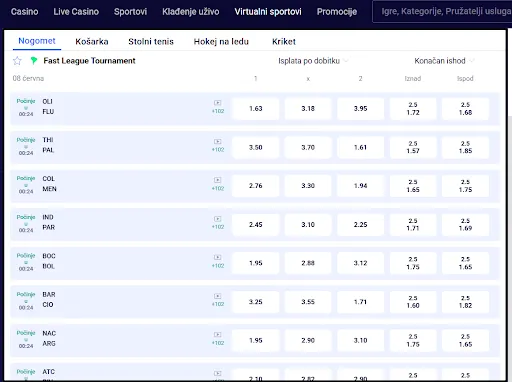Bet on COL-MEN draw at 3.30
This screenshot has height=382, width=512.
pyautogui.click(x=308, y=186)
